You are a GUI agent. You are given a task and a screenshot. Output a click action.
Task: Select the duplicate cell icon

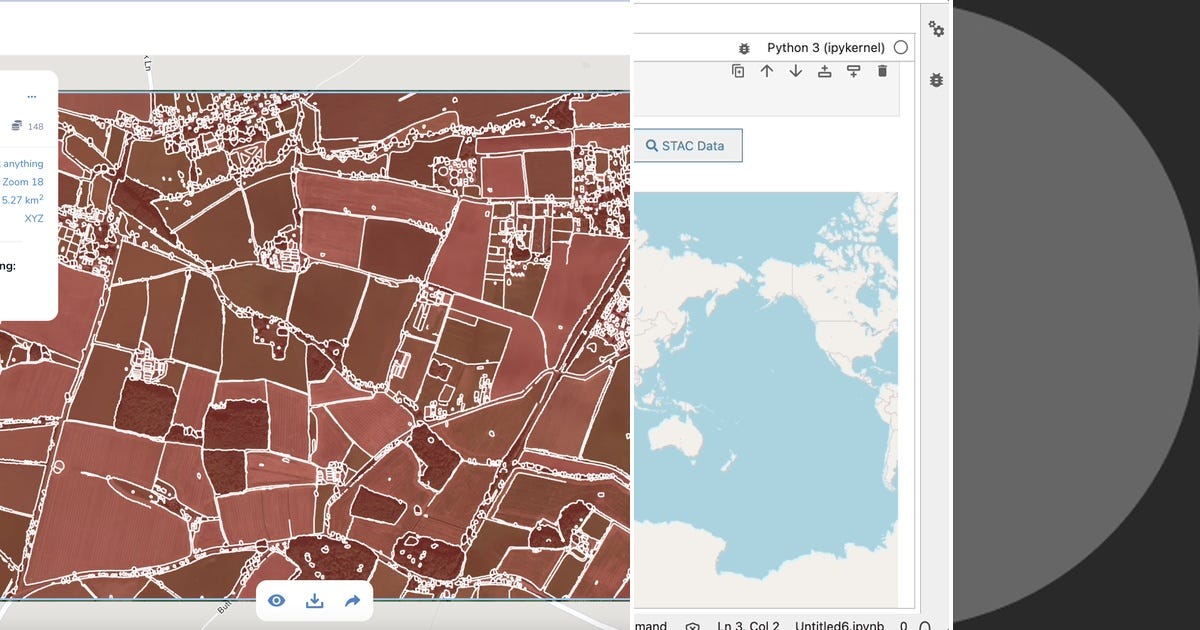[x=737, y=71]
